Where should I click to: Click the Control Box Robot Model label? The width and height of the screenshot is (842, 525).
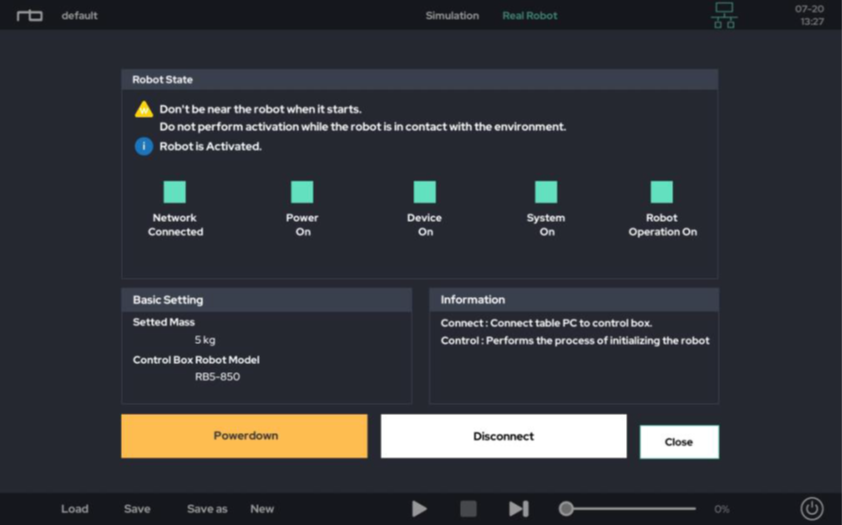click(196, 360)
